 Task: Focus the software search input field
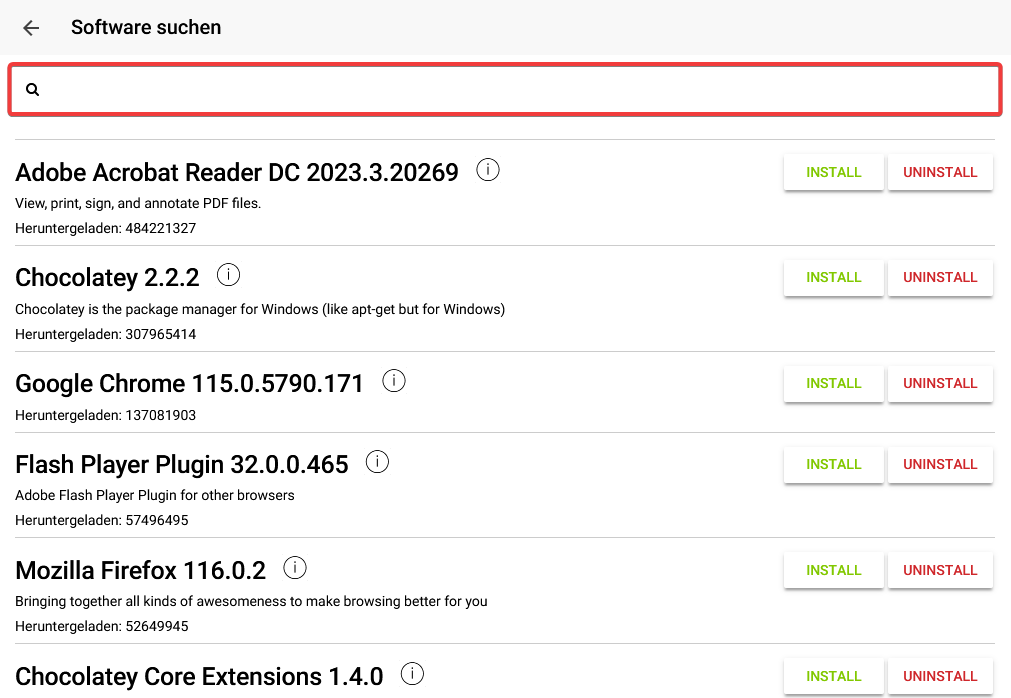point(505,90)
